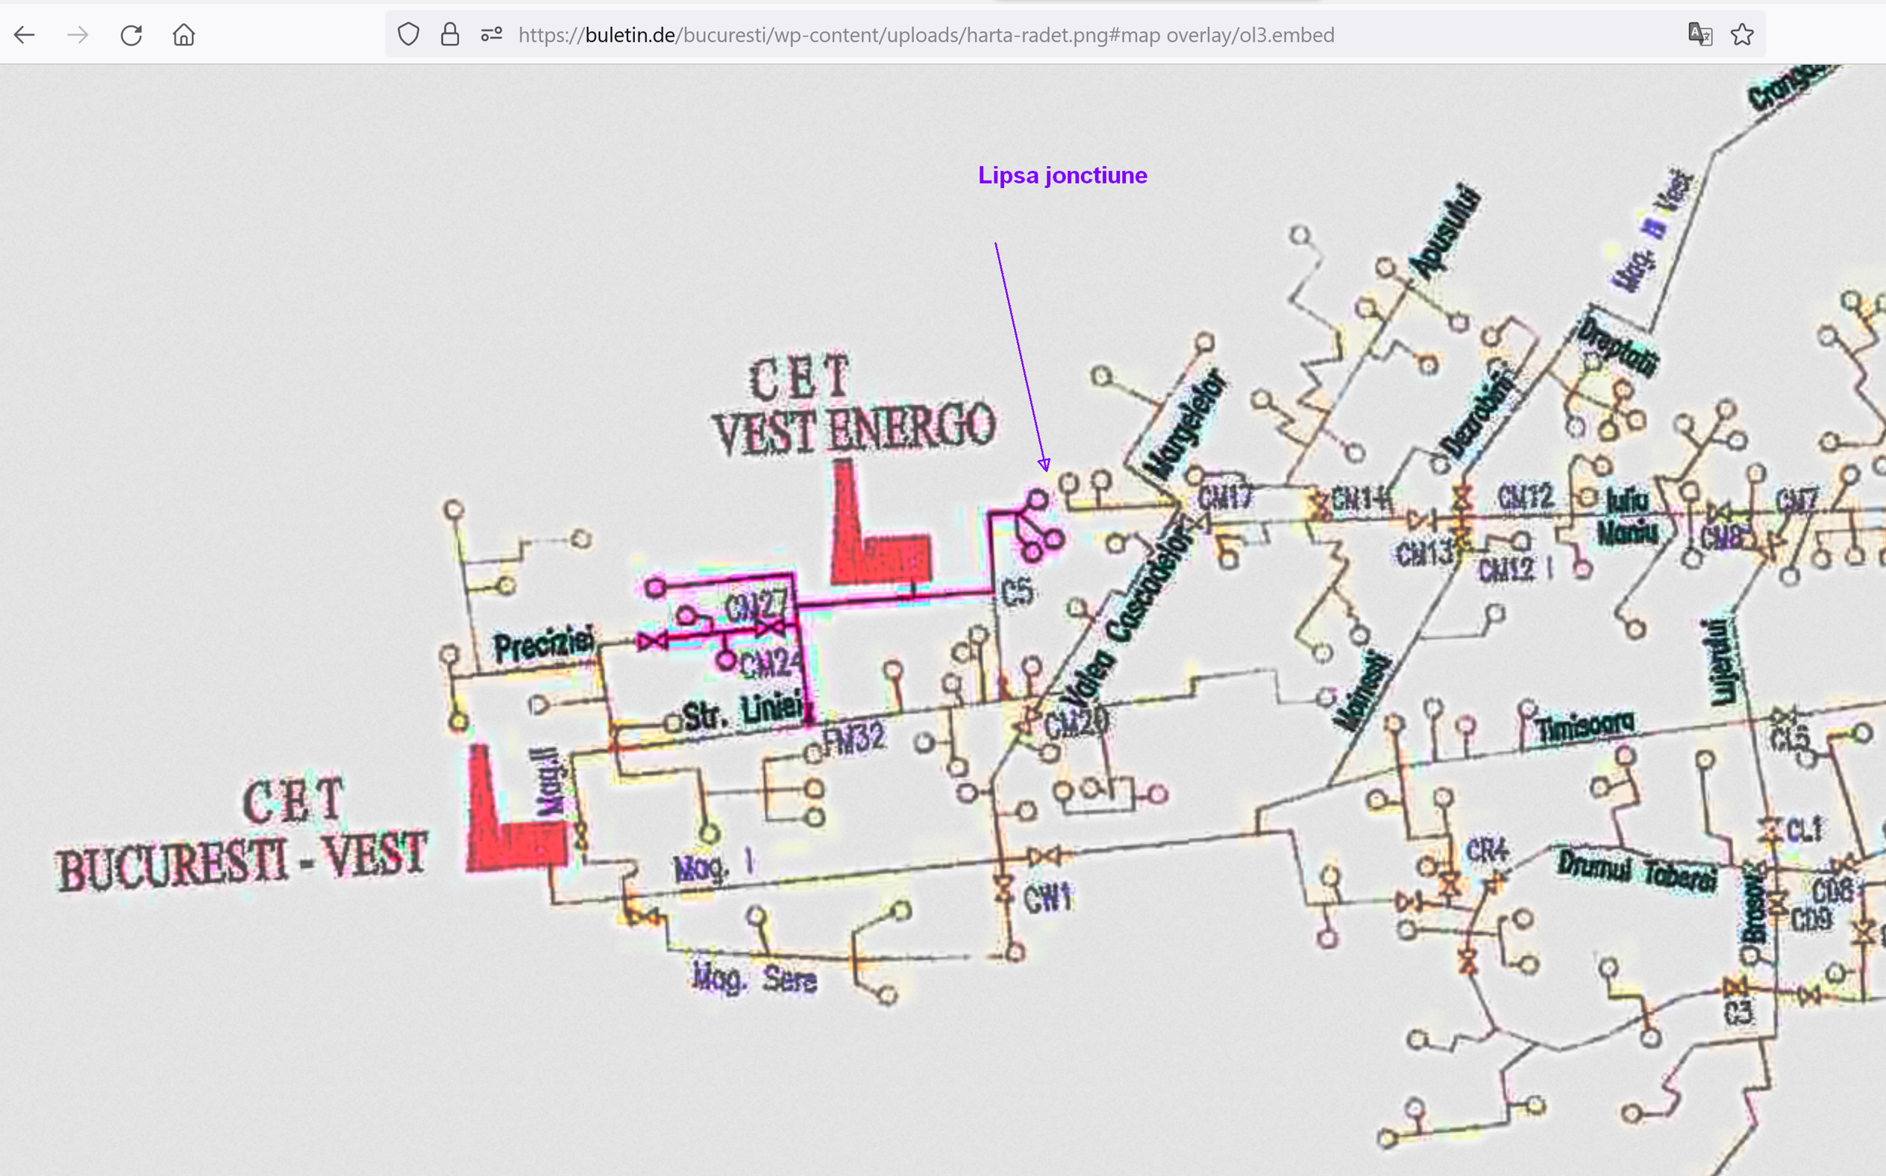Click the forward navigation arrow
This screenshot has width=1886, height=1176.
(x=78, y=35)
